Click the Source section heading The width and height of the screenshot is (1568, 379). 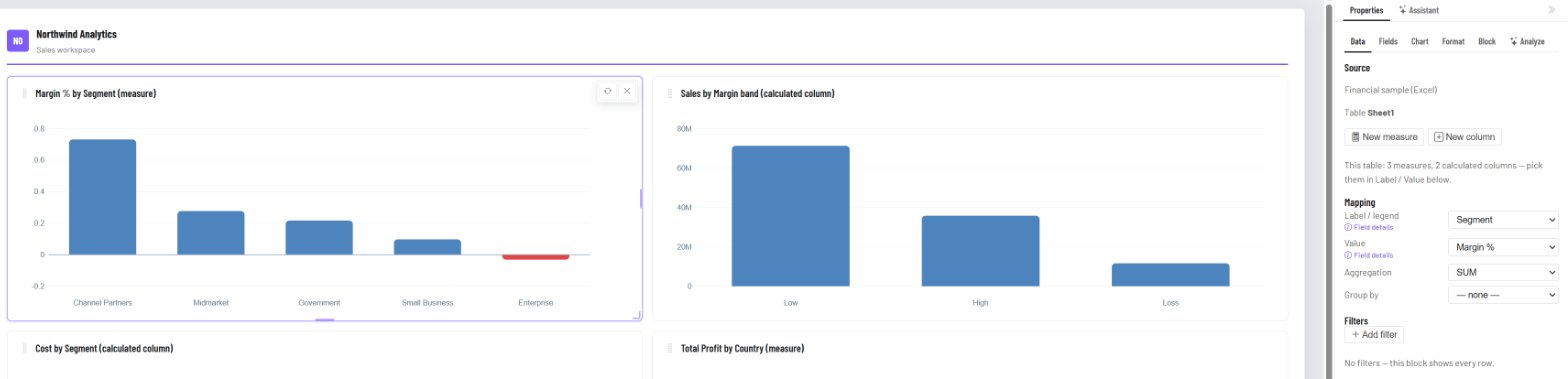click(1357, 67)
